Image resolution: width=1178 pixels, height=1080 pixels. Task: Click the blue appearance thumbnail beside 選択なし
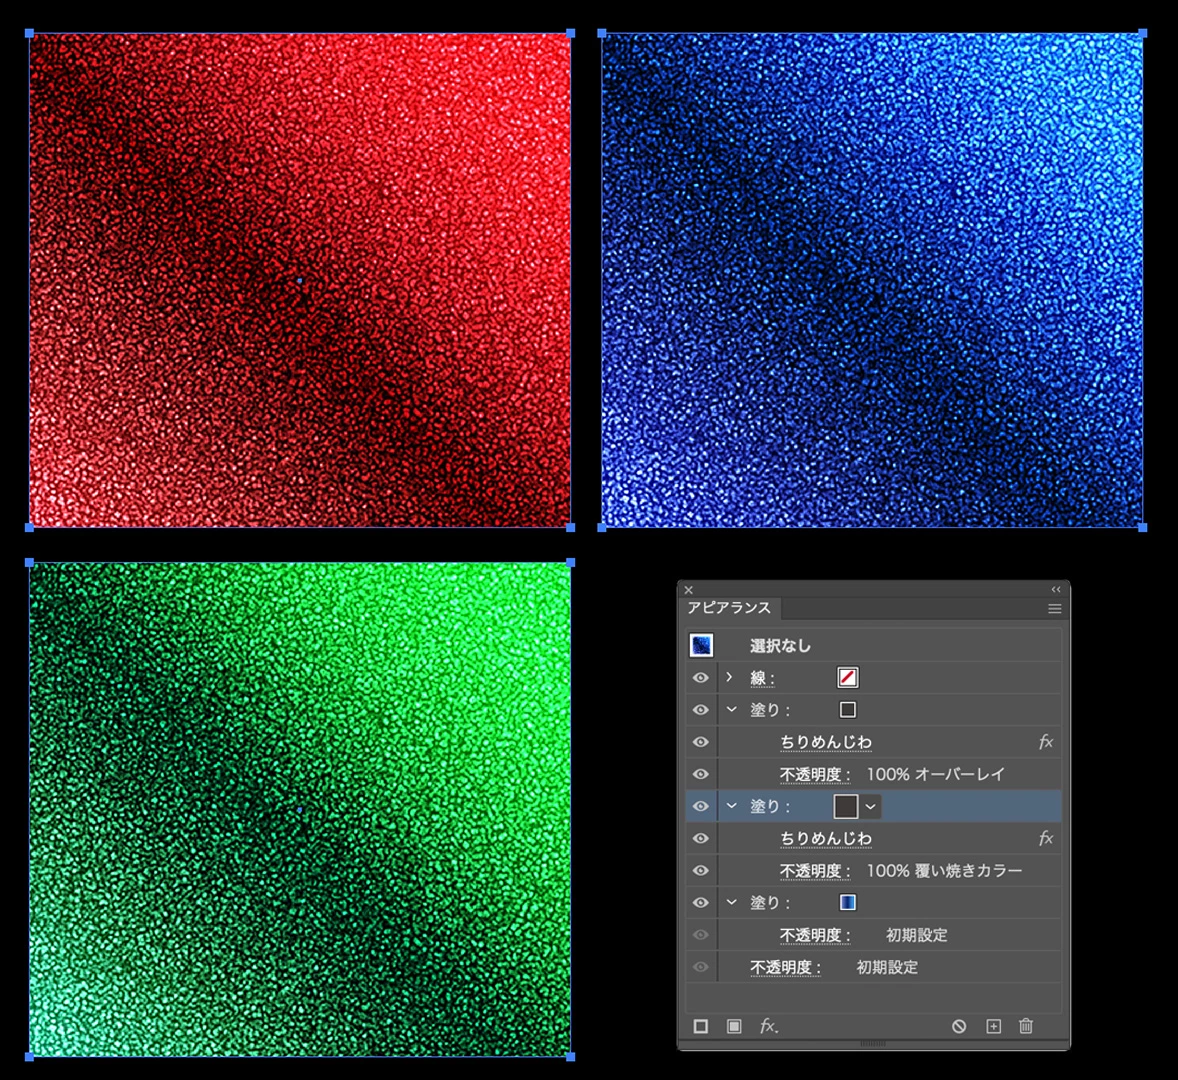[x=701, y=645]
